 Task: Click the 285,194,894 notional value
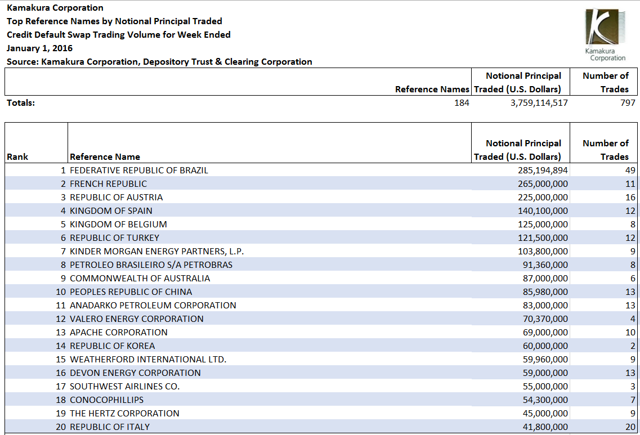coord(543,170)
